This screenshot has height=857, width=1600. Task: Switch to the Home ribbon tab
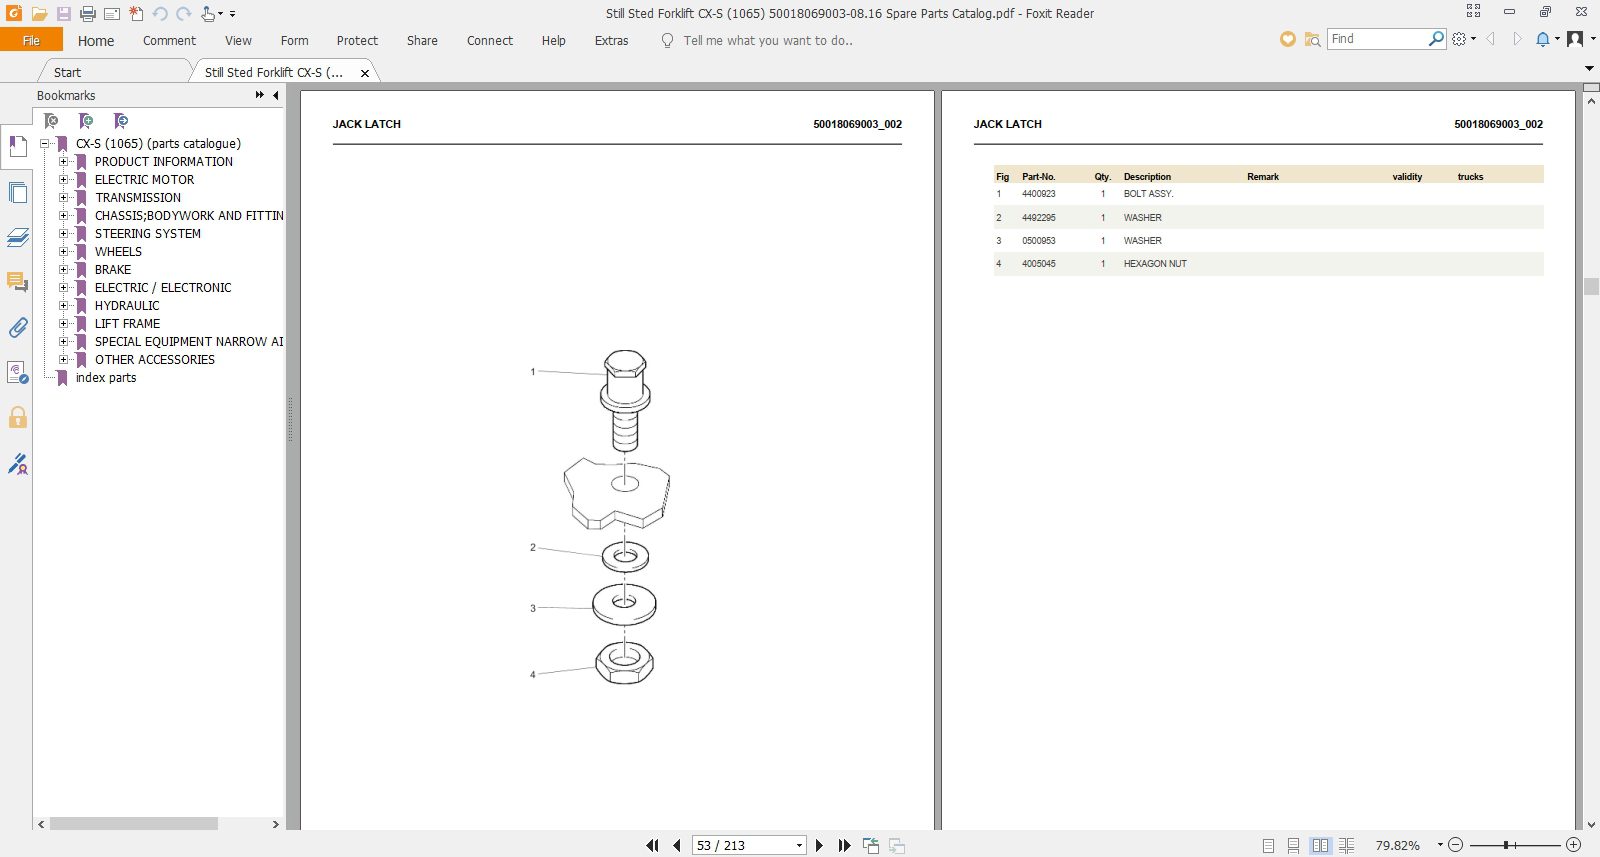point(96,41)
